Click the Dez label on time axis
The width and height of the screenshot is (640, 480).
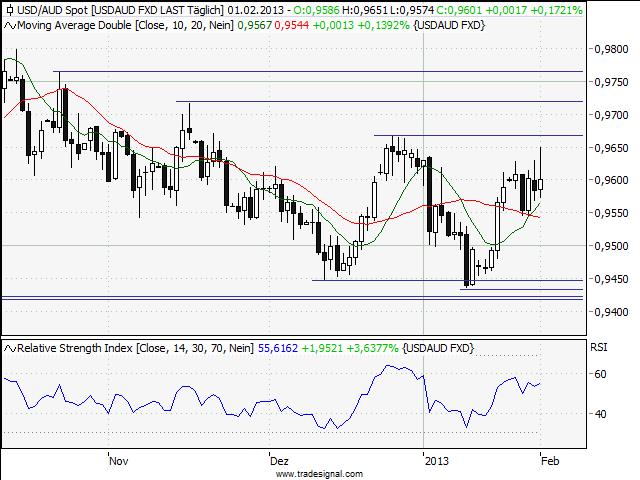click(x=279, y=461)
